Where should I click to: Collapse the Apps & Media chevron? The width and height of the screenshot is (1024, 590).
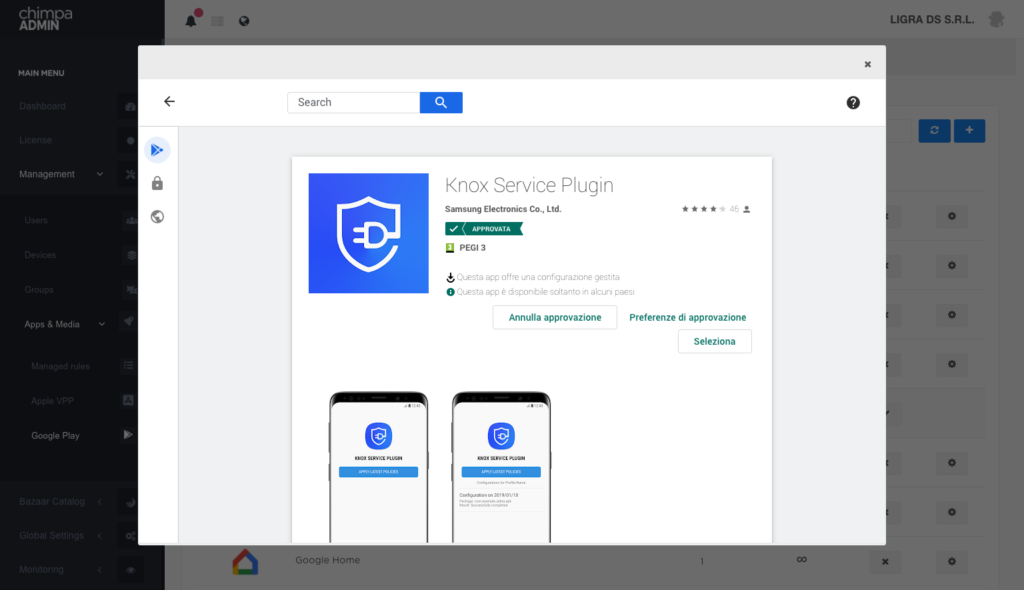102,324
